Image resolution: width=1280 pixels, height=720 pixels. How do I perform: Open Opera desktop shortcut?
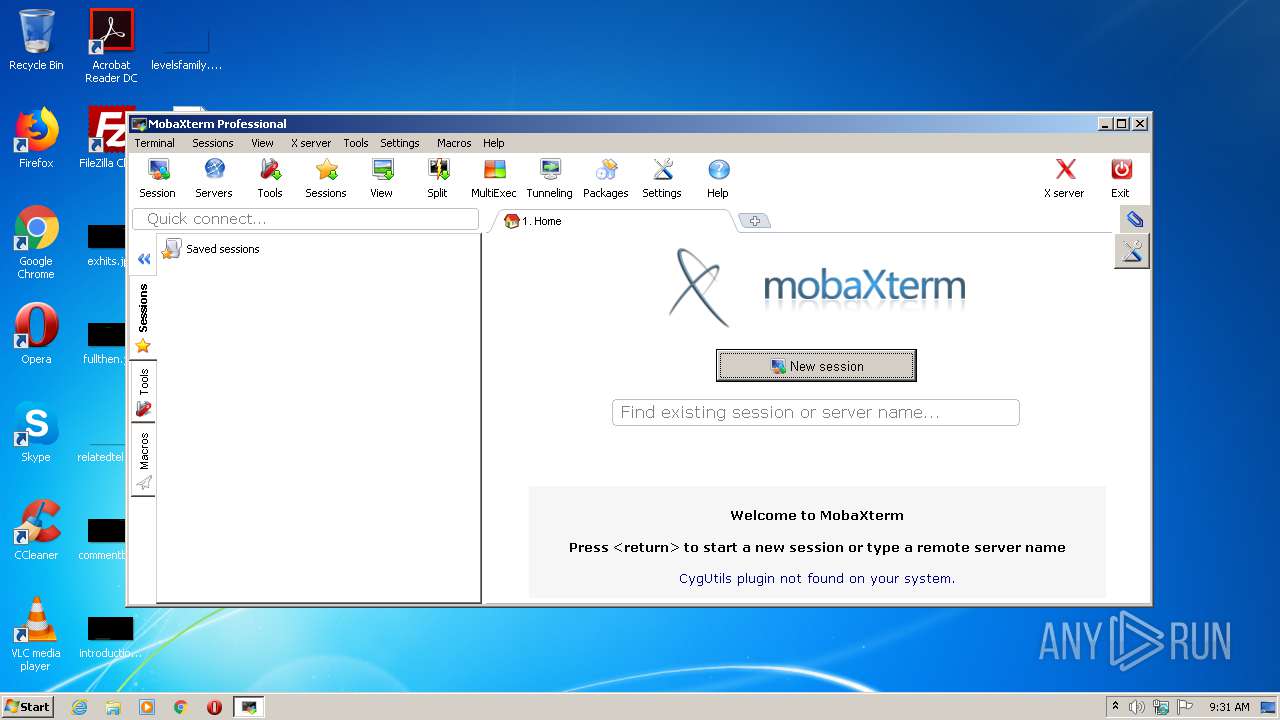(36, 334)
